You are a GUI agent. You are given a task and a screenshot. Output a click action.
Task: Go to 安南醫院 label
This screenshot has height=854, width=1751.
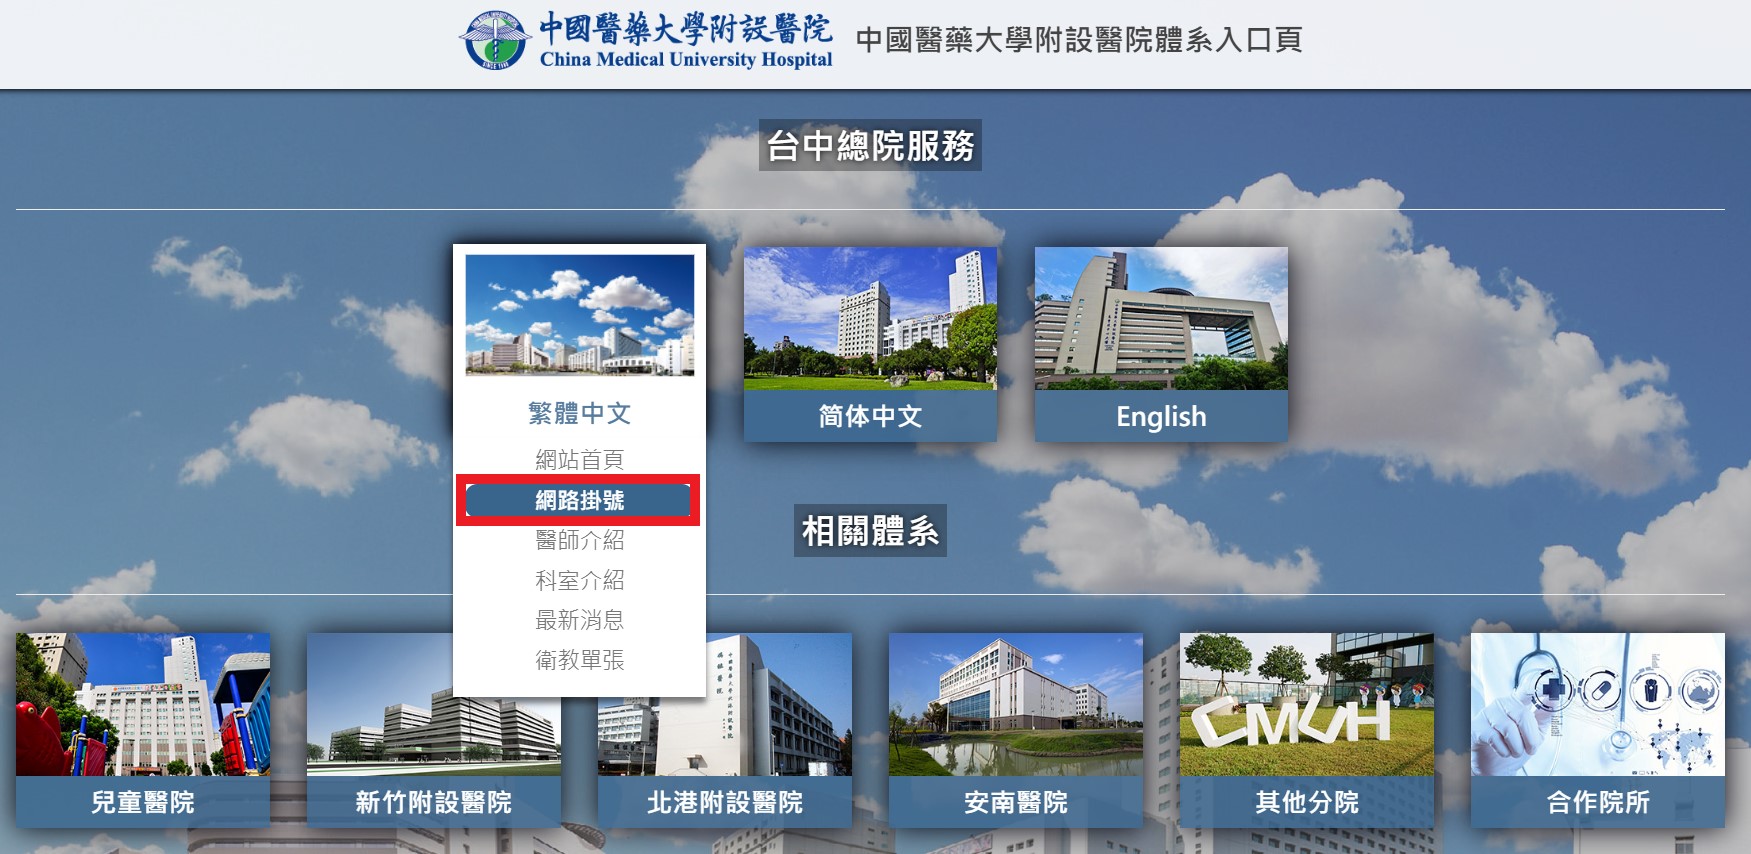click(x=1016, y=802)
